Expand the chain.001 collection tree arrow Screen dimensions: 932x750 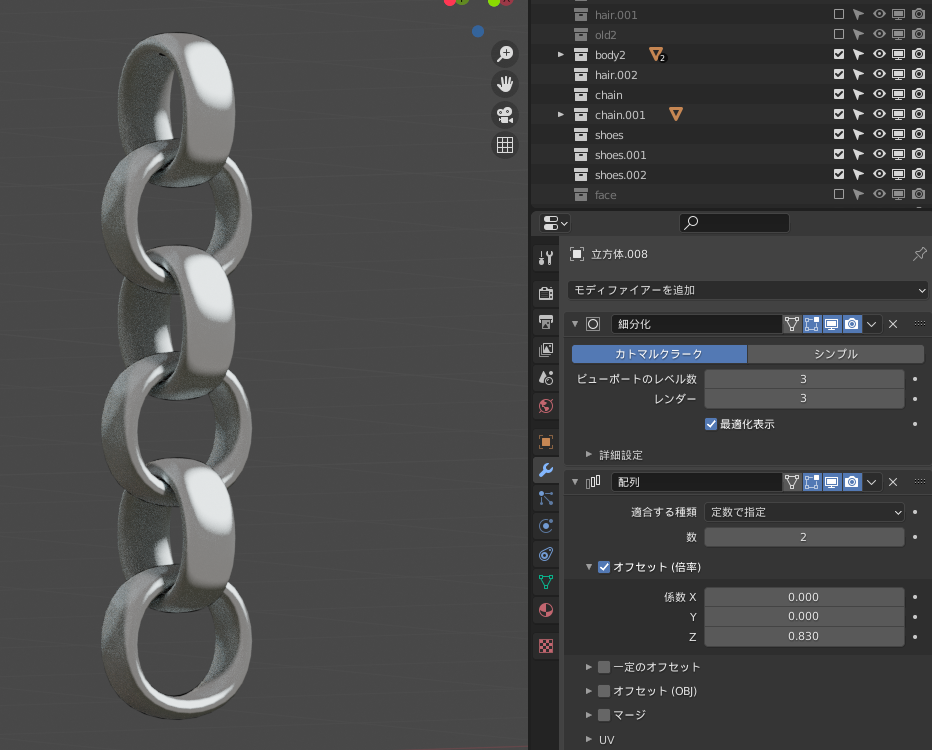pyautogui.click(x=561, y=114)
